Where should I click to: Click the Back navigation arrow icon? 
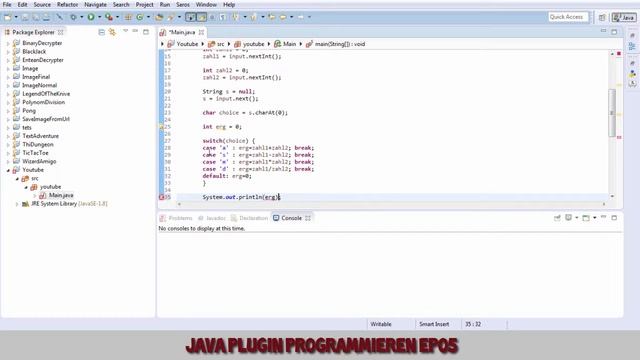(x=282, y=17)
